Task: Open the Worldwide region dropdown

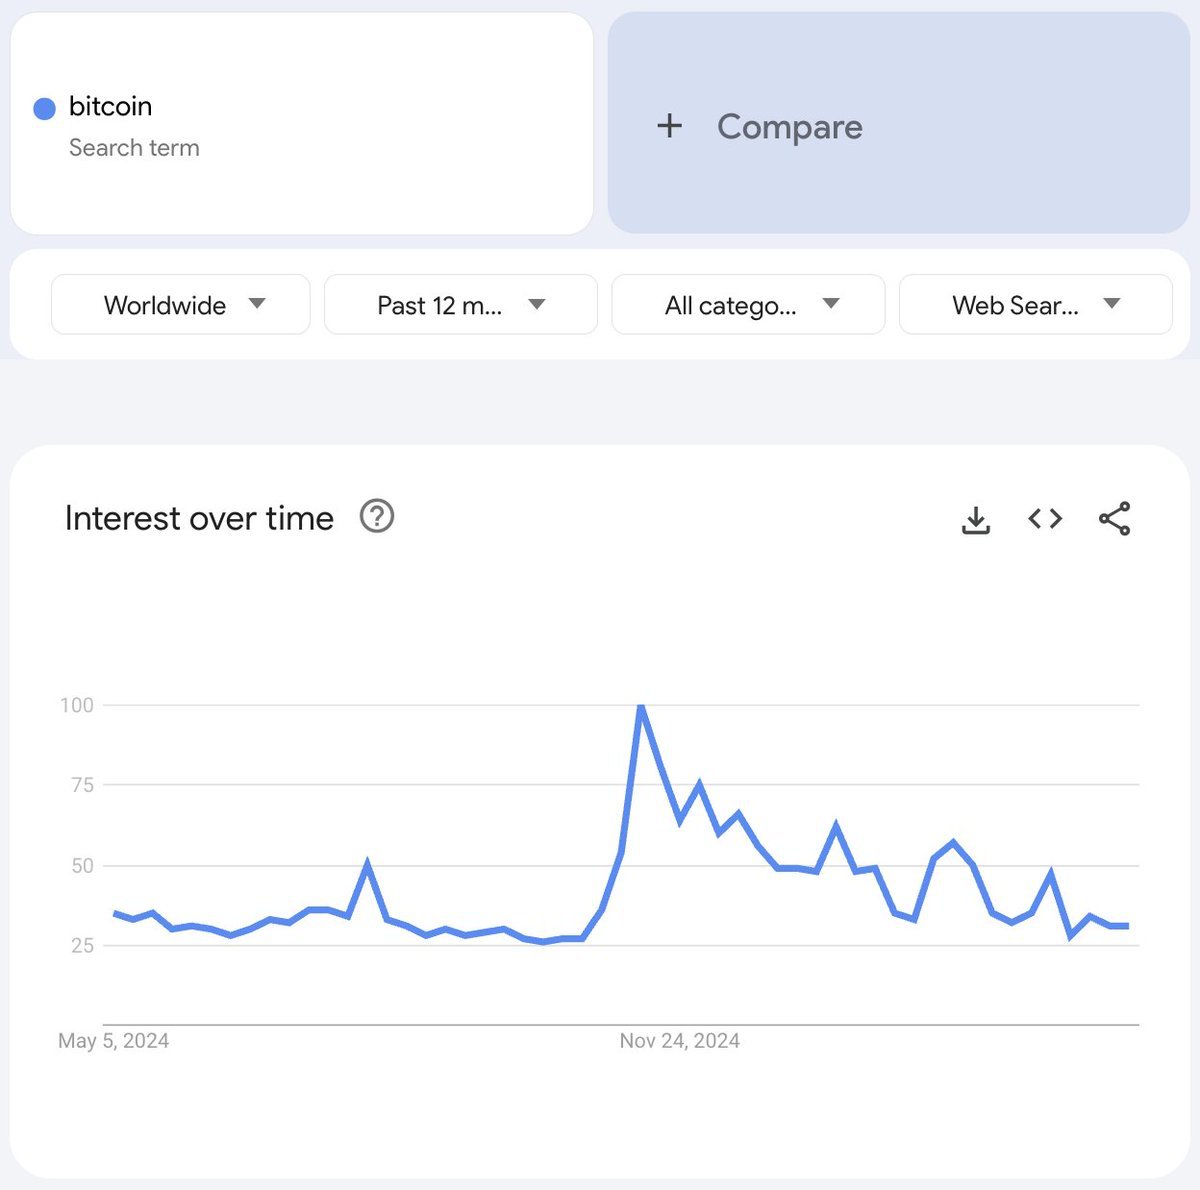Action: pyautogui.click(x=181, y=305)
